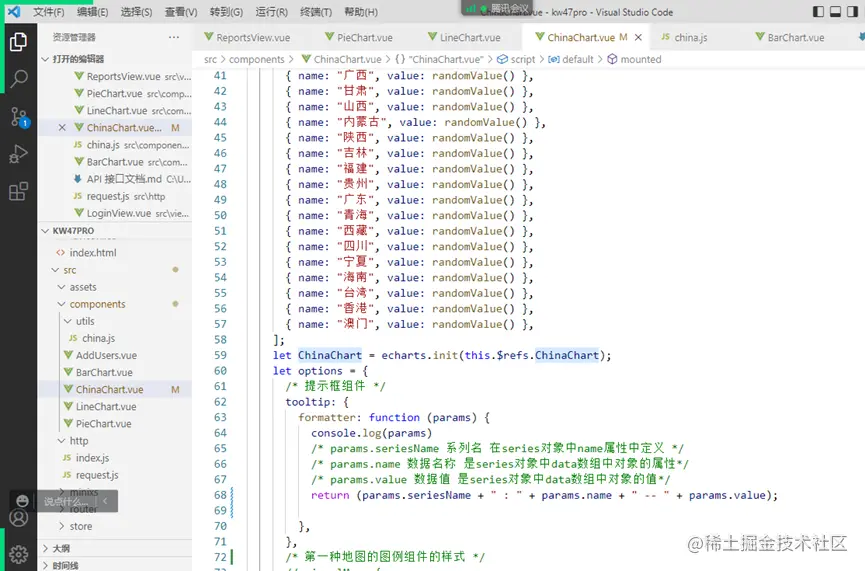Click the smiley emoji chat icon
This screenshot has width=865, height=571.
click(x=22, y=500)
